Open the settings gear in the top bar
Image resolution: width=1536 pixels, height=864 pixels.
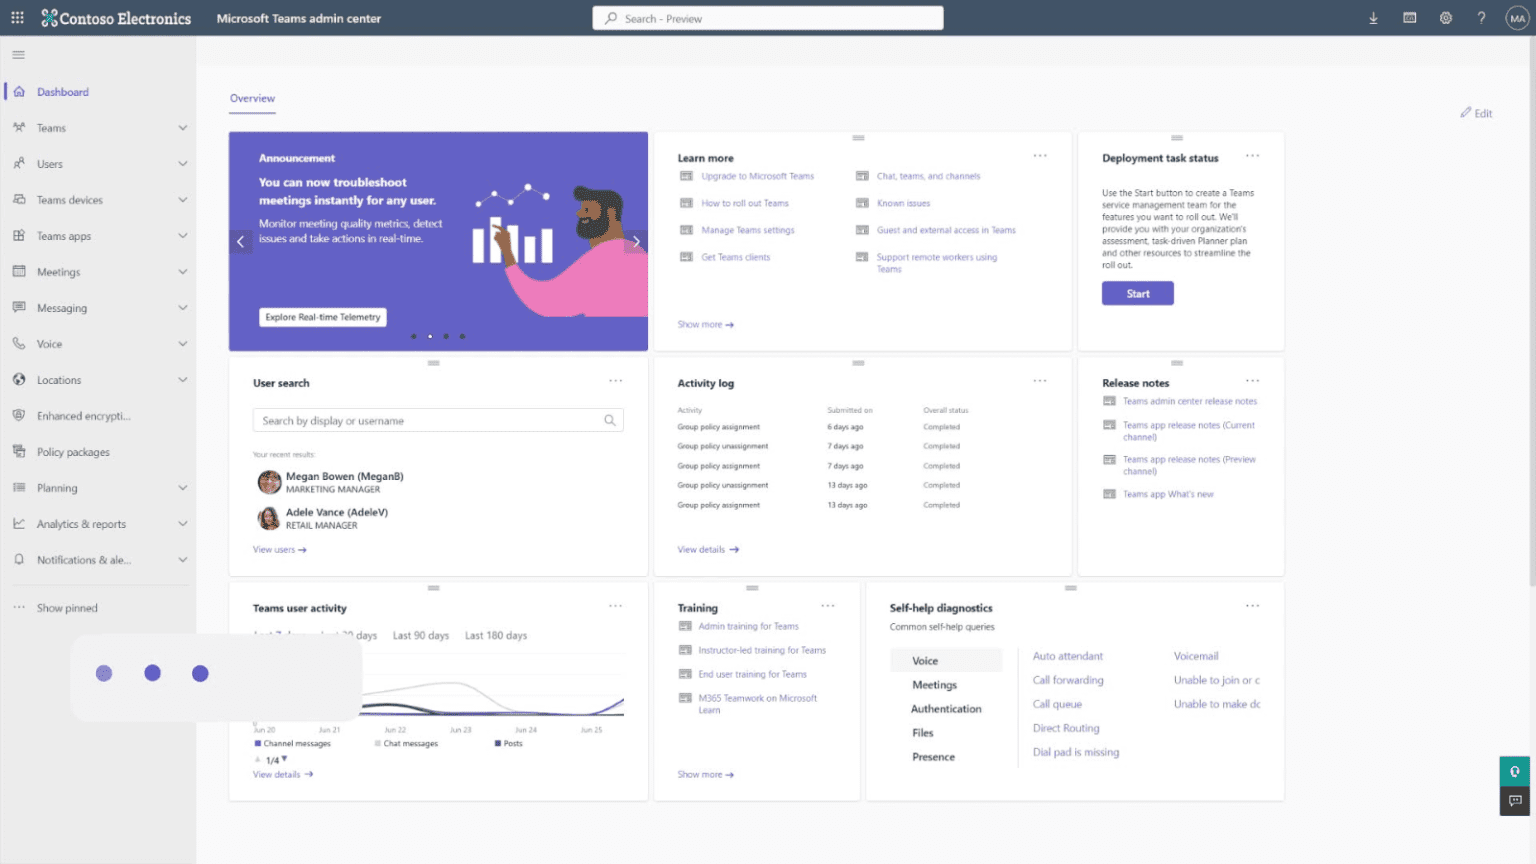click(1445, 17)
